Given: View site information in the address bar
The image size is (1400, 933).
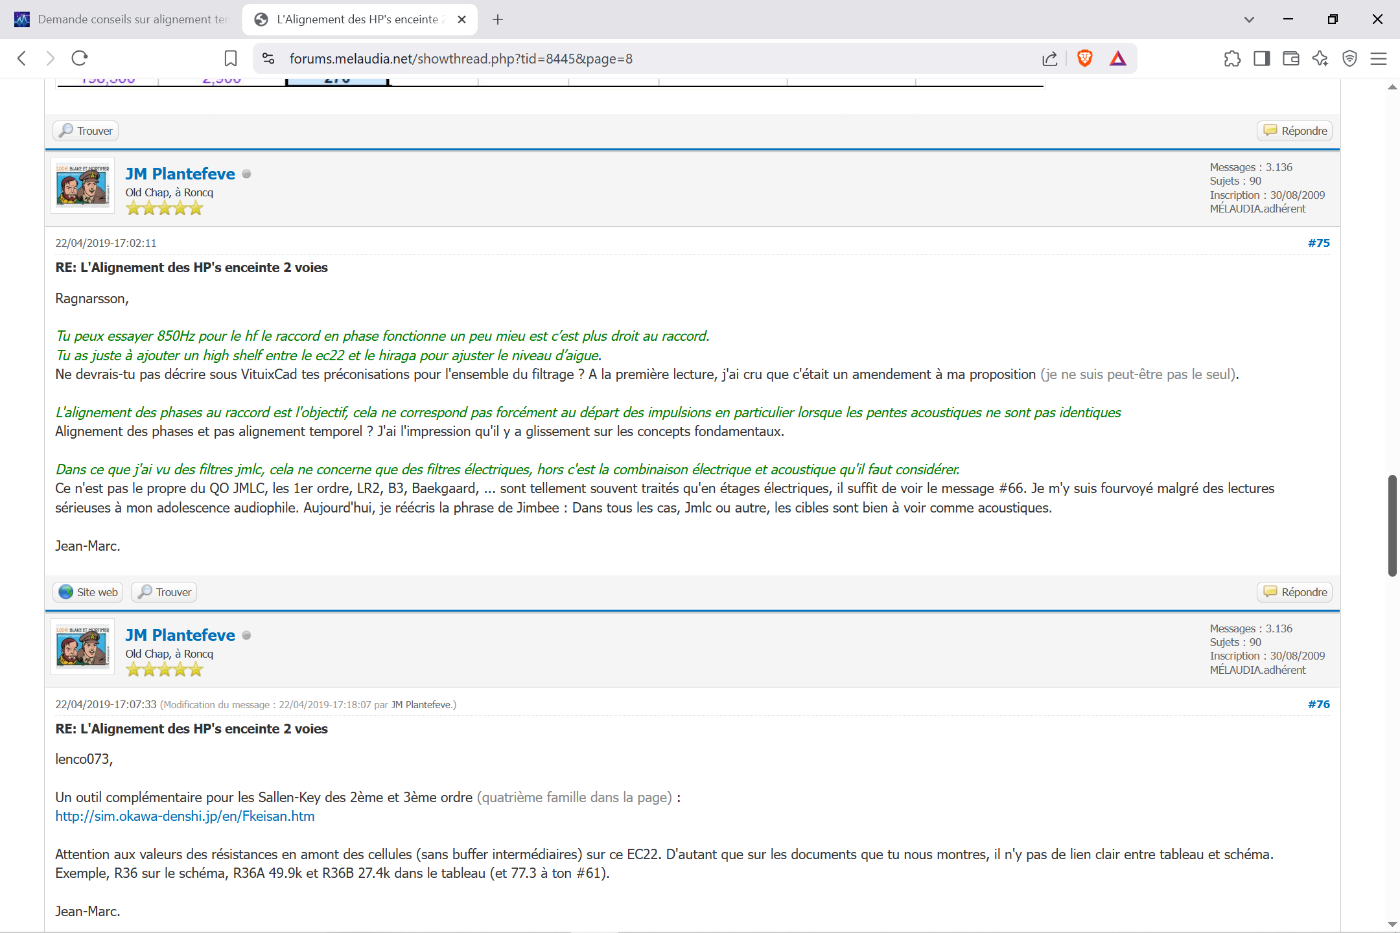Looking at the screenshot, I should (x=268, y=59).
